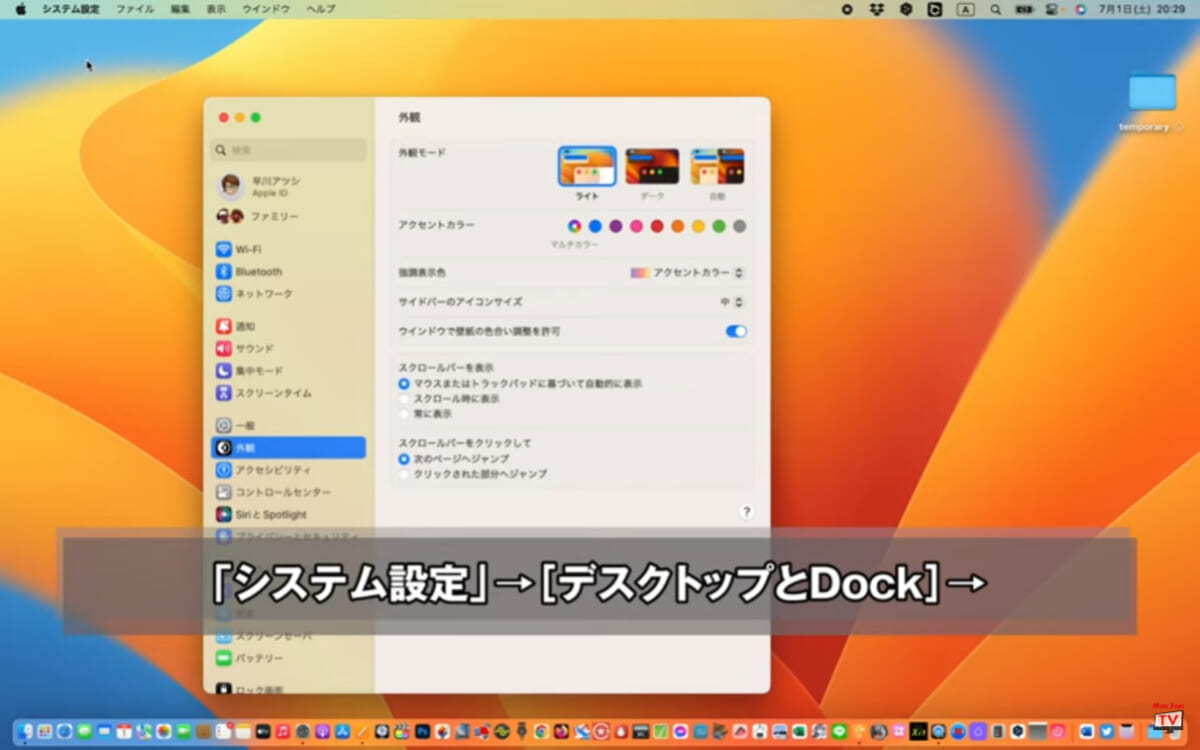Select multicolor accent color swatch
Image resolution: width=1200 pixels, height=750 pixels.
click(x=574, y=226)
